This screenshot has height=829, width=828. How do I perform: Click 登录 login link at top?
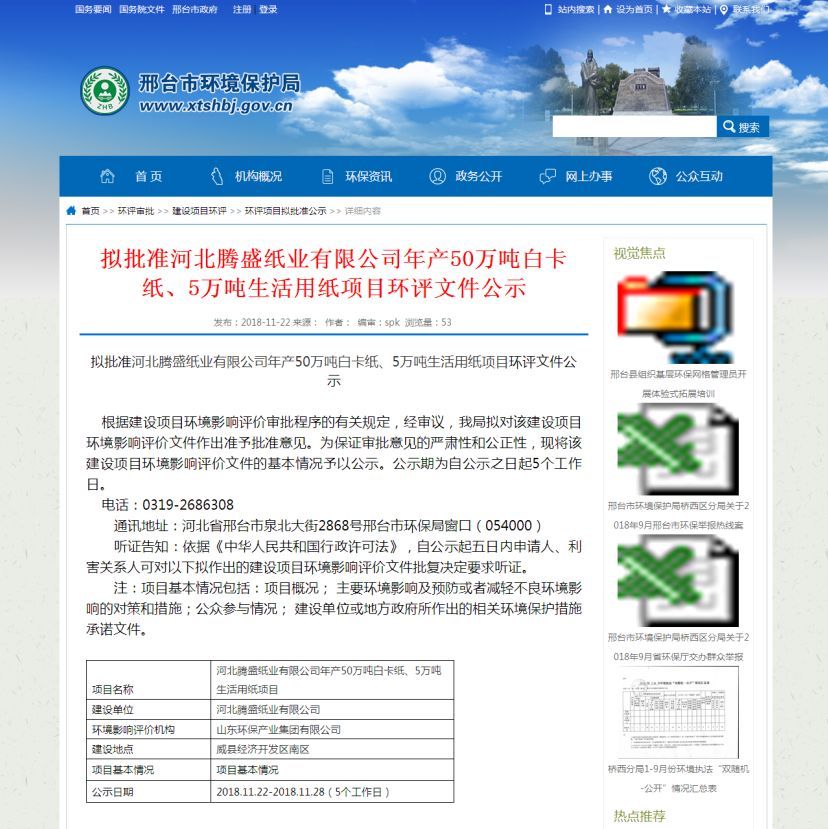point(268,9)
